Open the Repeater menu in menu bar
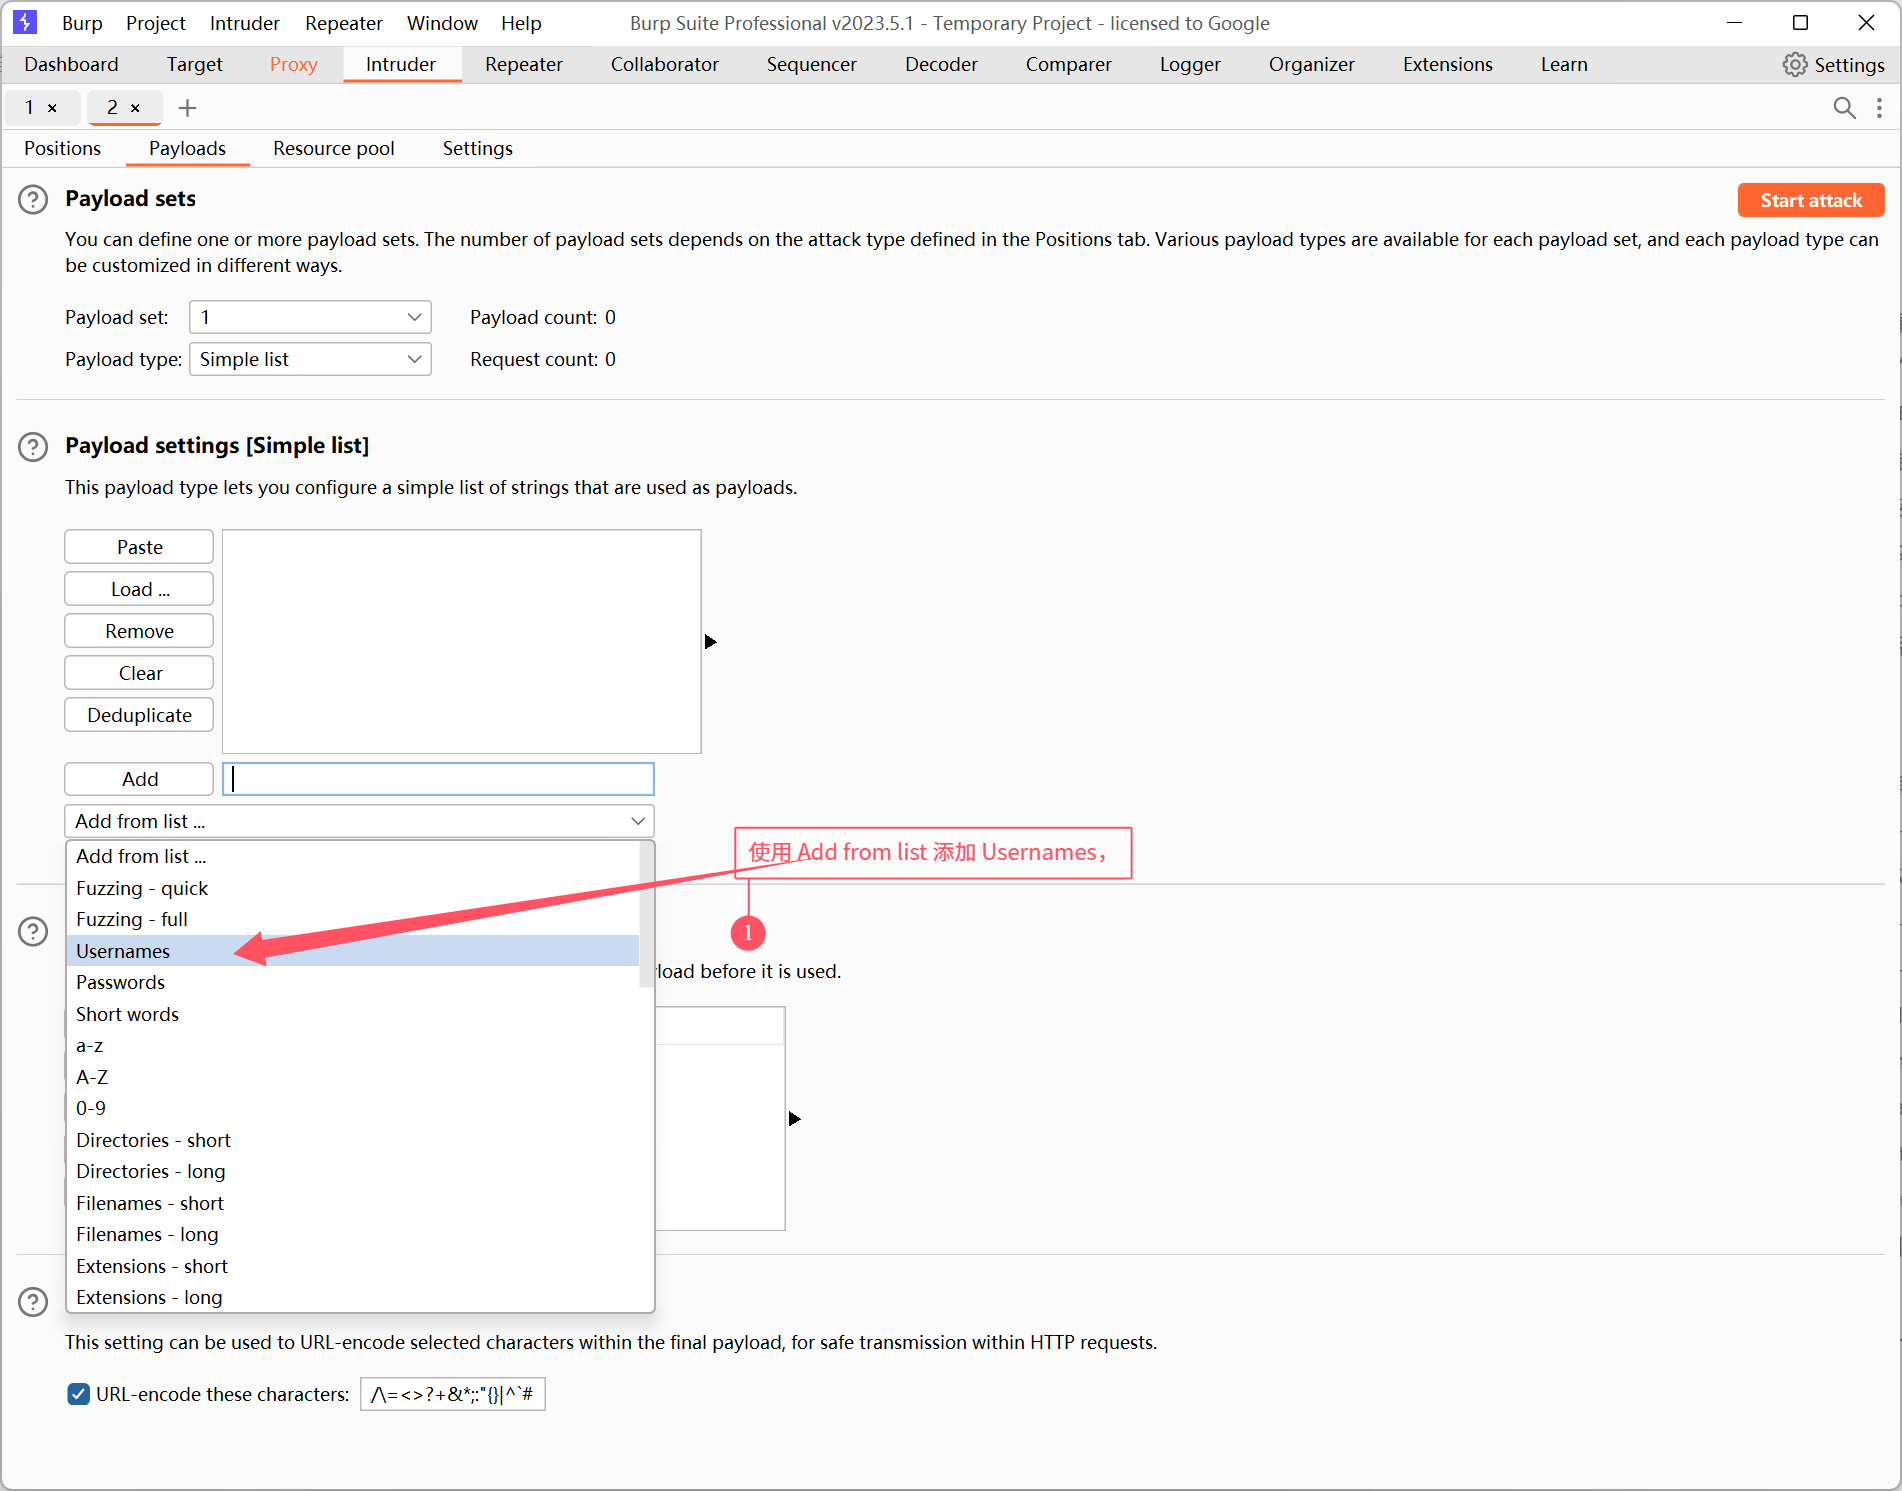This screenshot has height=1491, width=1902. coord(344,23)
